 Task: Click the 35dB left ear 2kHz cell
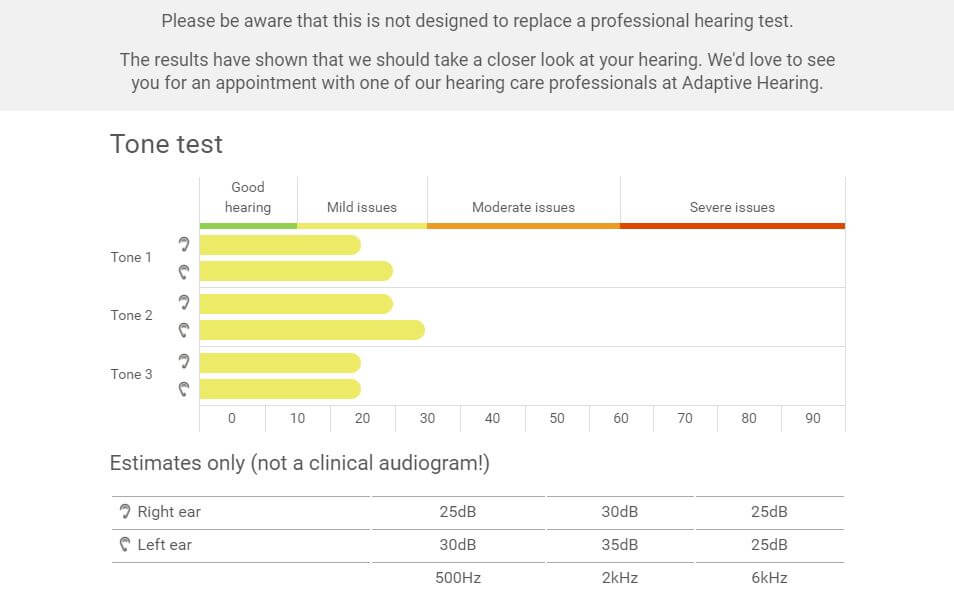pos(620,545)
